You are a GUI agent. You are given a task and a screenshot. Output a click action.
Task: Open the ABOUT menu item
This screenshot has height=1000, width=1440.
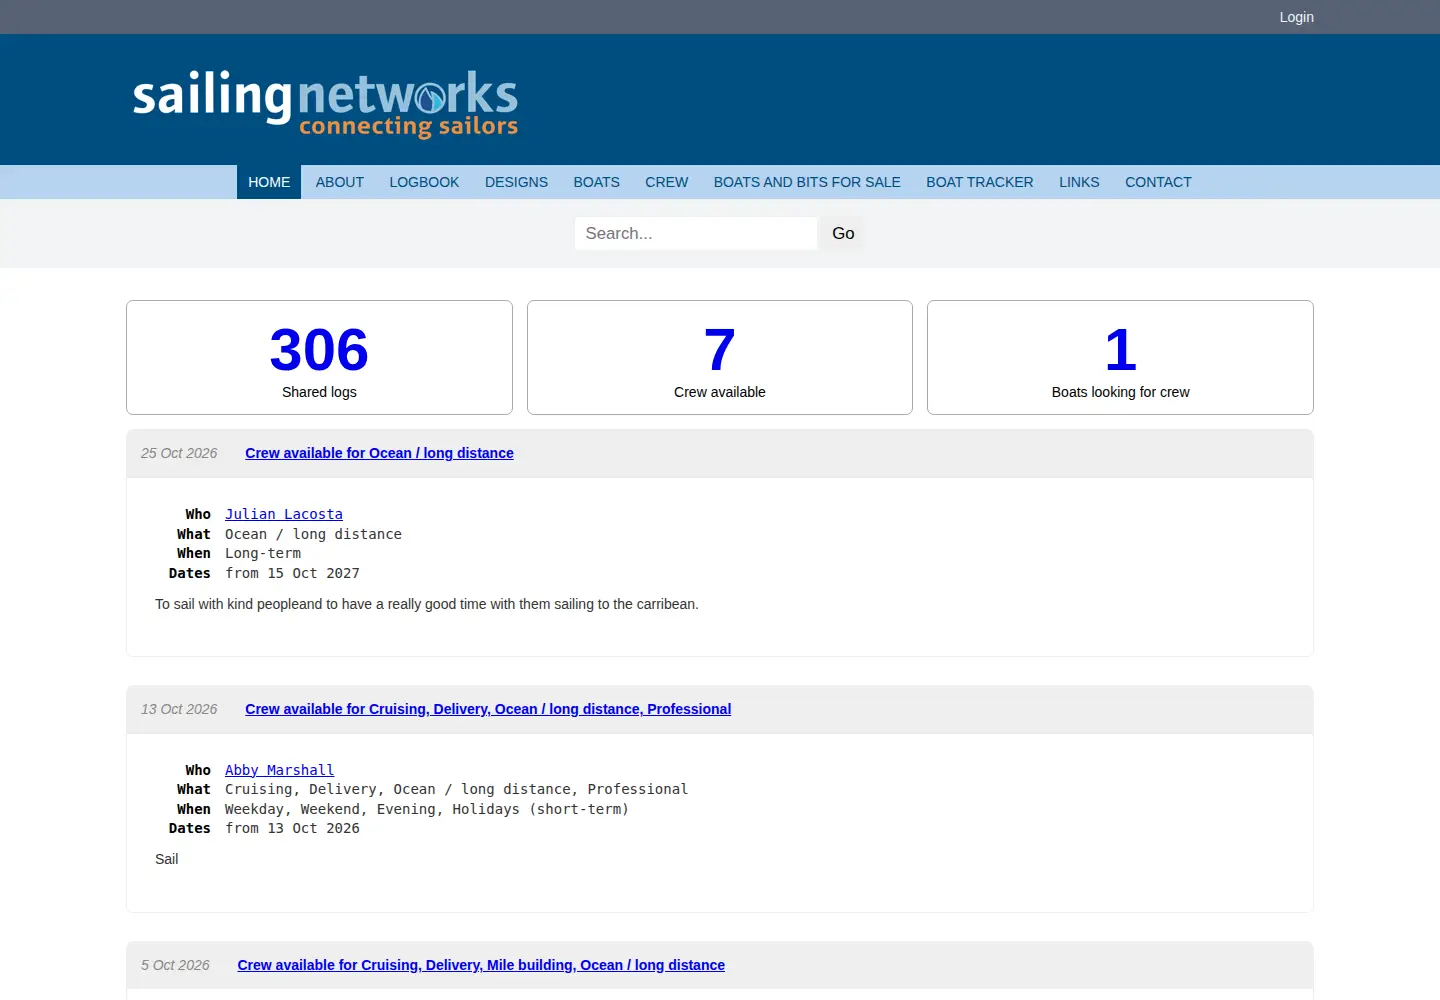[x=340, y=182]
